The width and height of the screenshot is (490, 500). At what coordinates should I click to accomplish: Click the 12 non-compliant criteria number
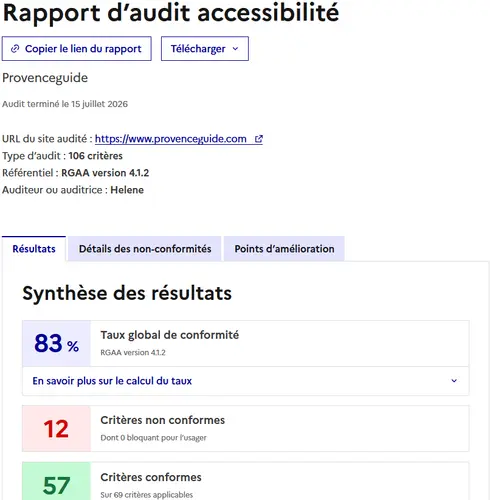click(56, 429)
